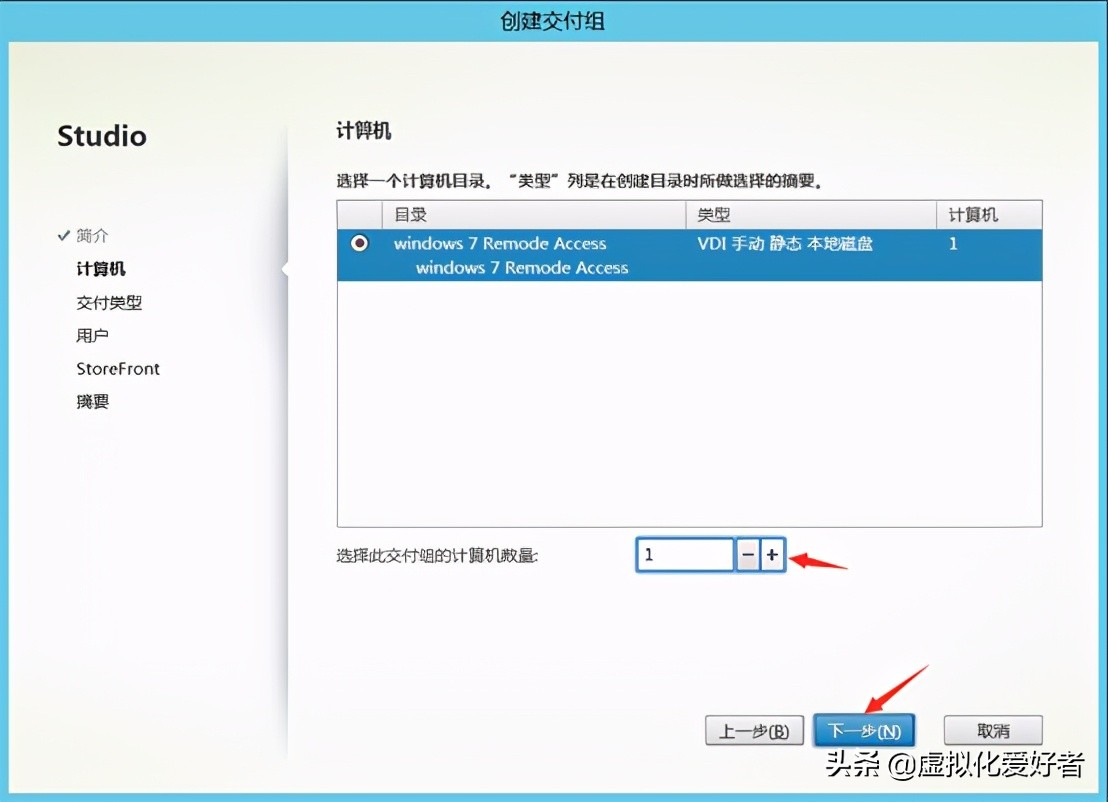1108x802 pixels.
Task: Select the windows 7 Remode Access radio button
Action: point(359,243)
